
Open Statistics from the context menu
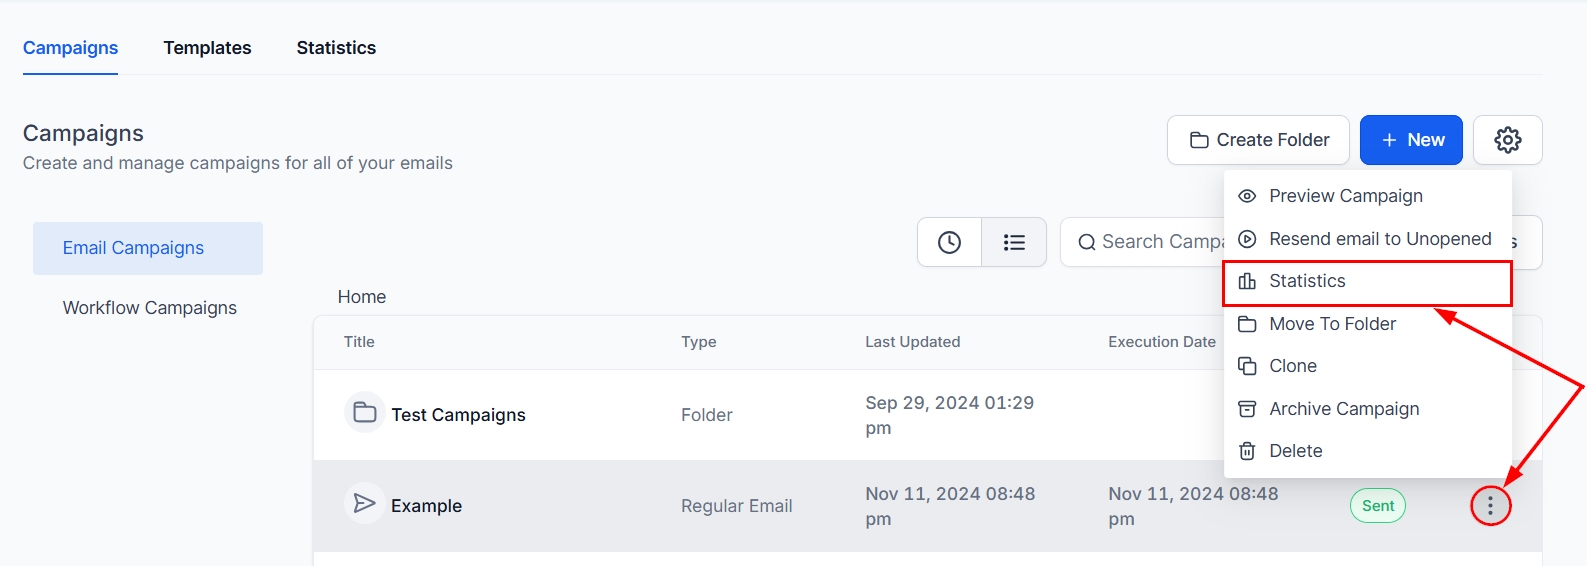tap(1307, 282)
